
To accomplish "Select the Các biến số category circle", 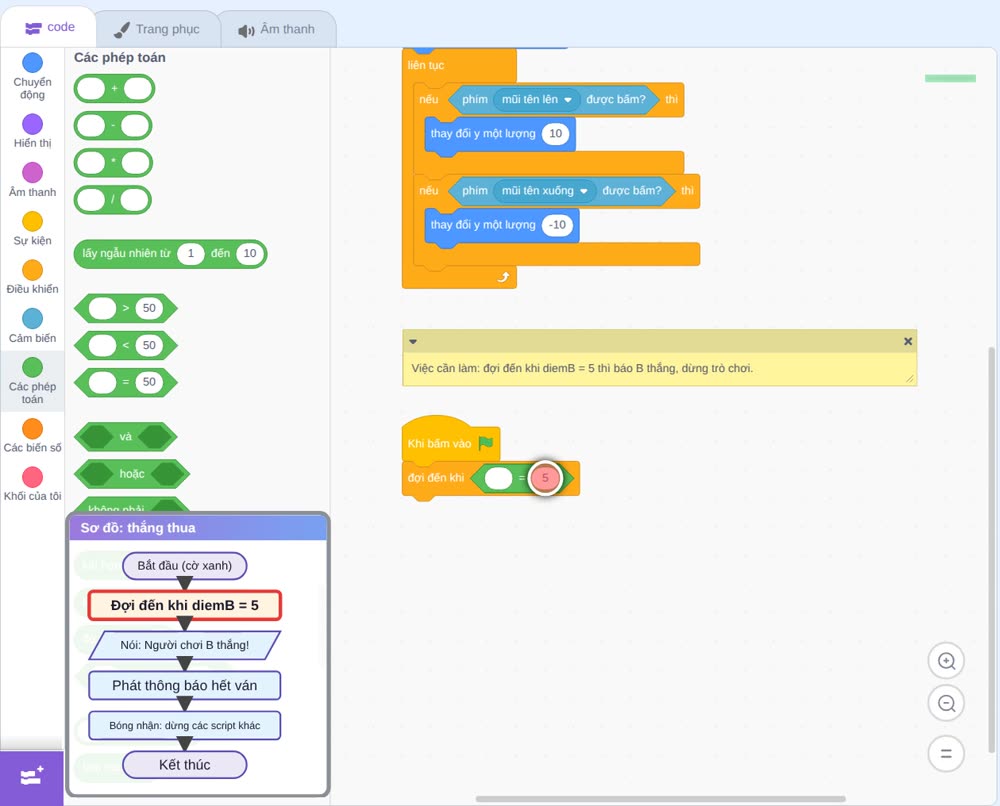I will click(x=33, y=429).
